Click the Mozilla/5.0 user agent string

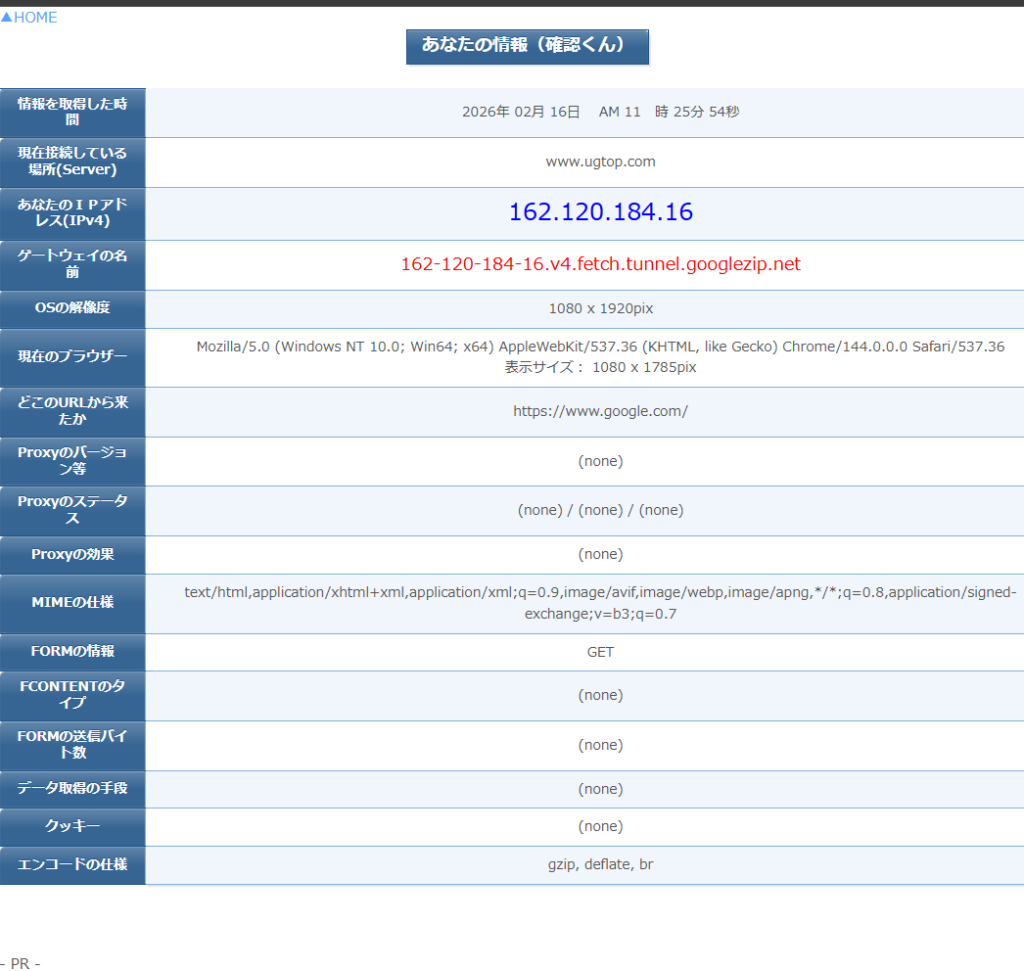coord(600,346)
